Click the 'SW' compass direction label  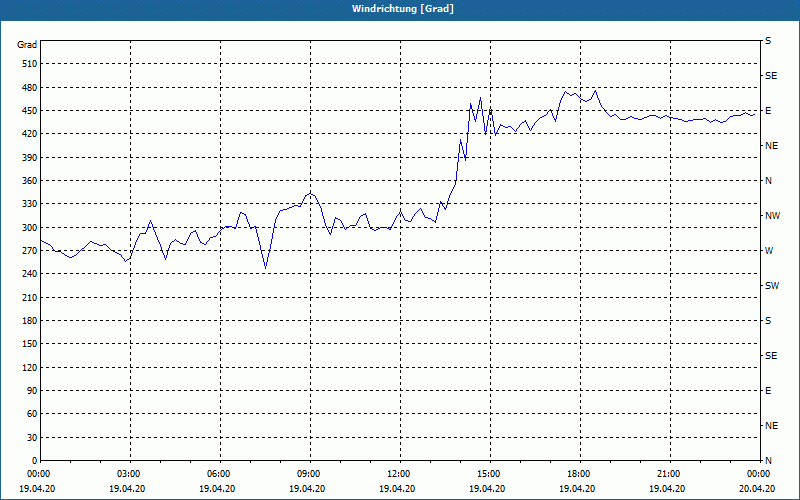click(772, 286)
